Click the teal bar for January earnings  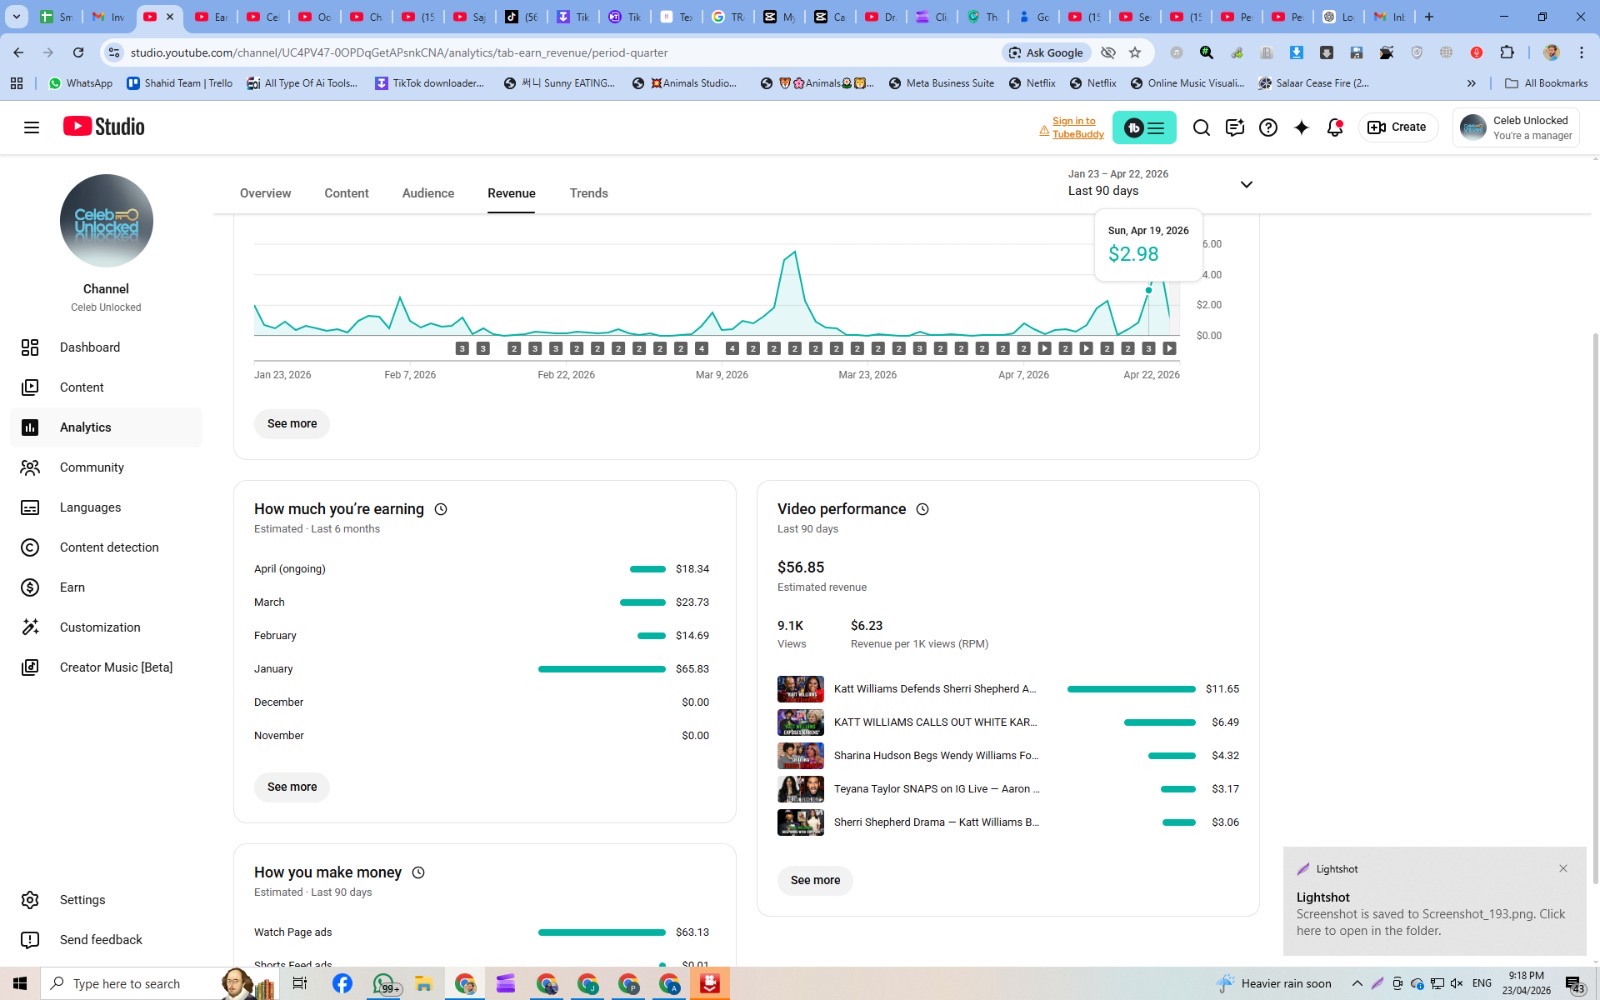coord(601,669)
